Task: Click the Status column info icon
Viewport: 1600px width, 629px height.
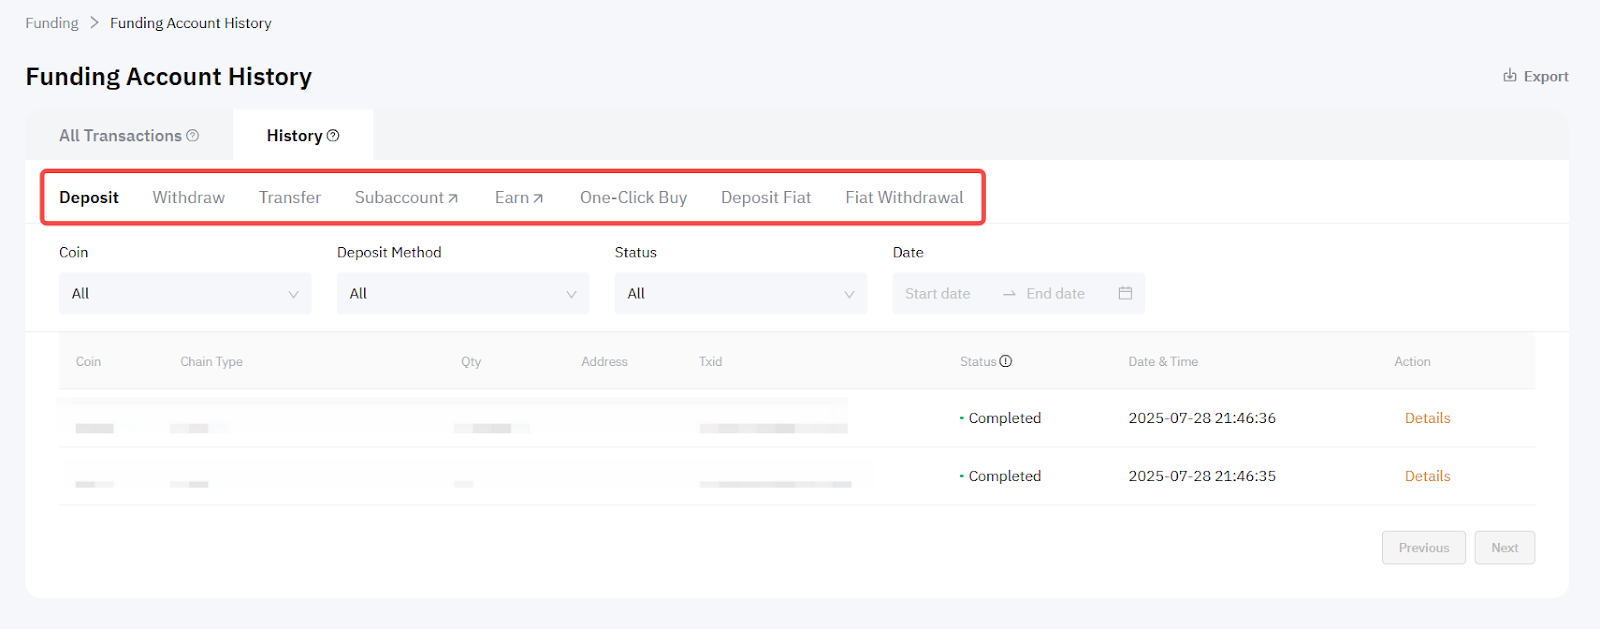Action: point(1006,362)
